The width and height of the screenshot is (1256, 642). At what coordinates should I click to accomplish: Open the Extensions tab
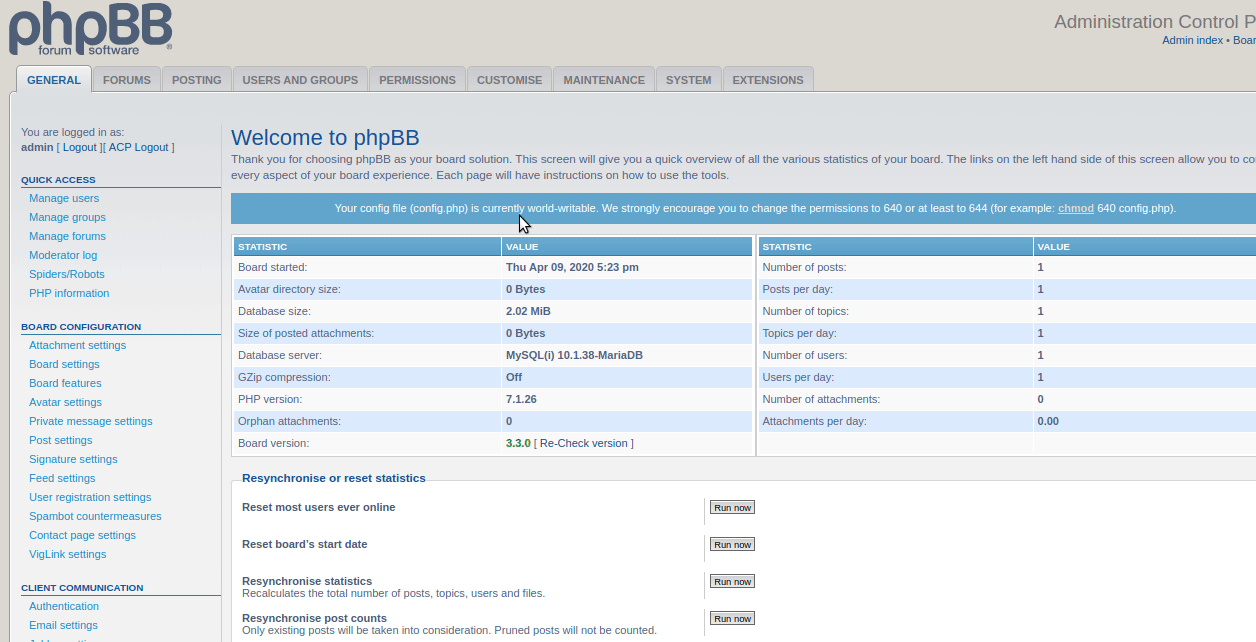(x=768, y=80)
